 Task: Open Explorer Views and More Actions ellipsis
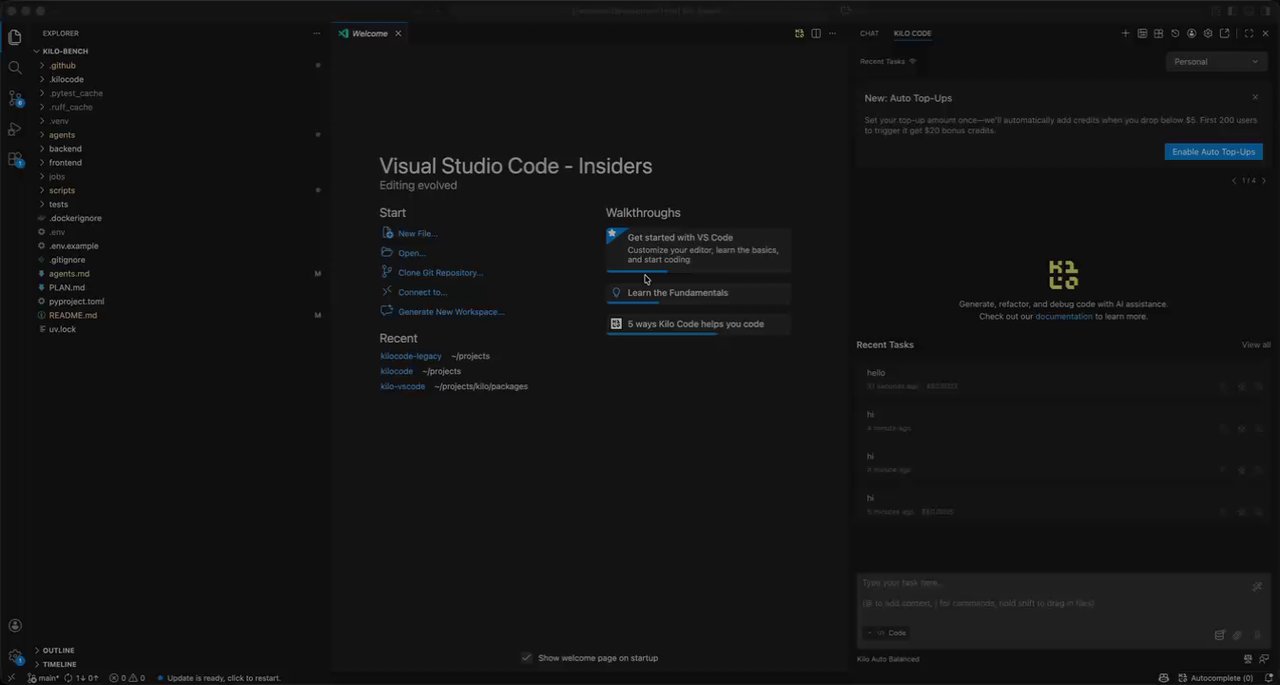point(317,33)
